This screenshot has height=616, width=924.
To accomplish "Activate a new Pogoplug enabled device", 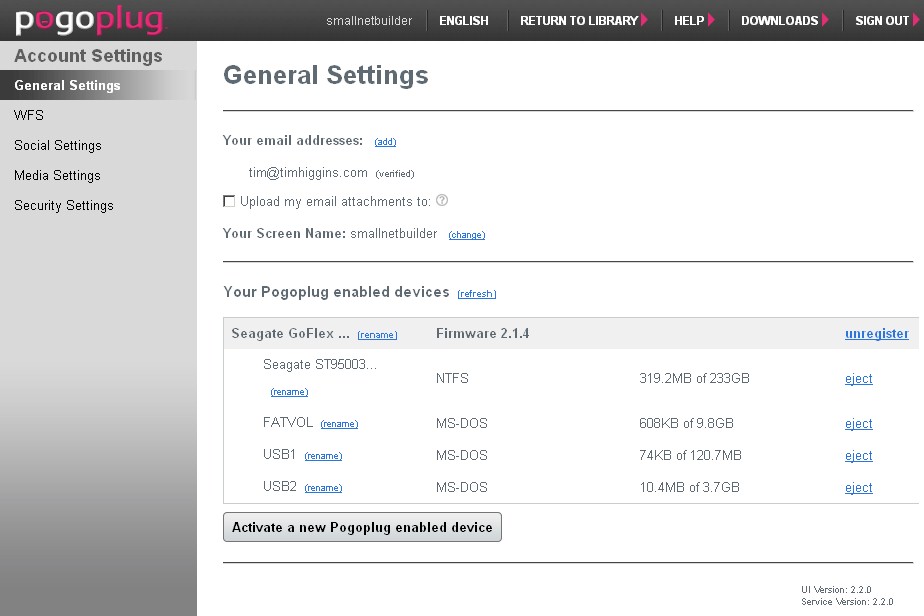I will click(x=362, y=527).
